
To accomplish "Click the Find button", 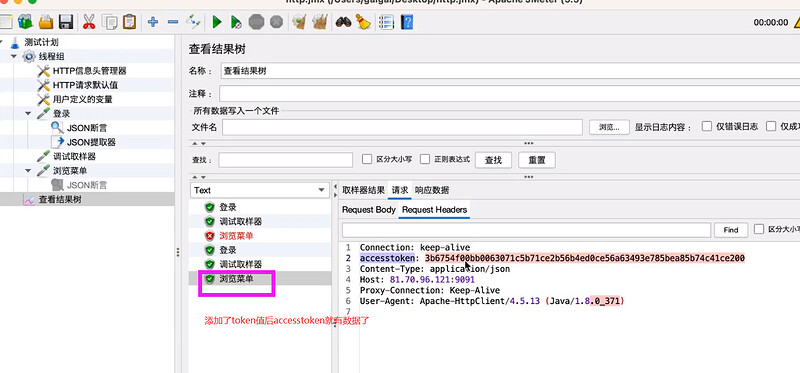I will click(731, 230).
